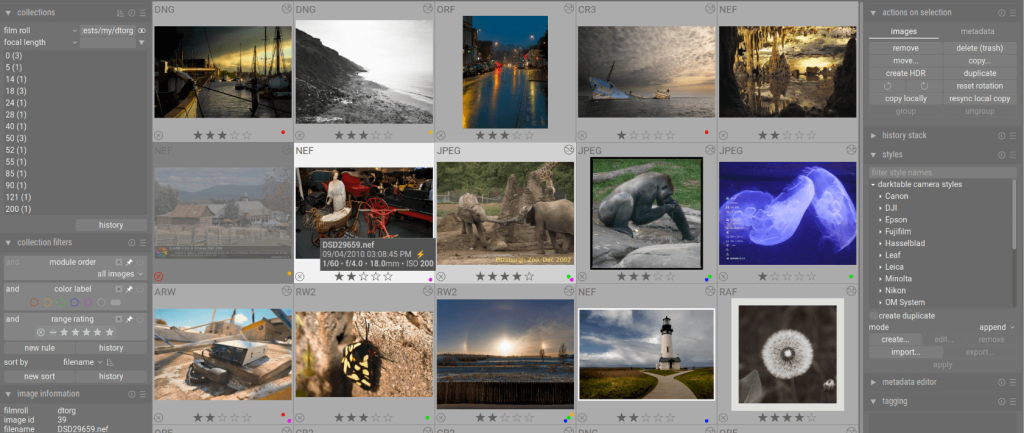Remove the color label filter rule

point(119,289)
